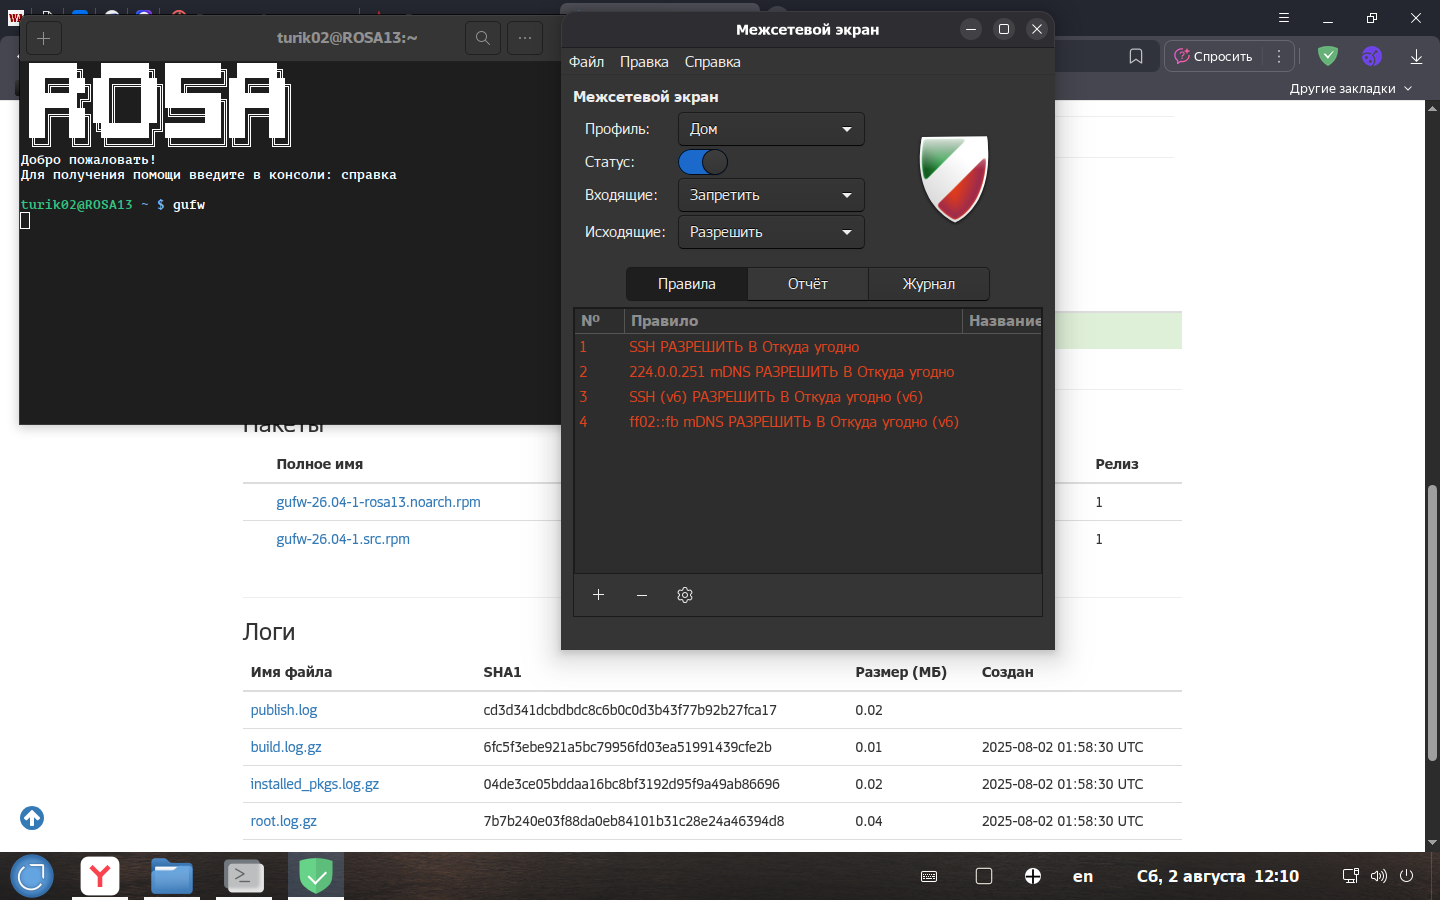Click the add rule plus icon
The height and width of the screenshot is (900, 1440).
coord(598,595)
